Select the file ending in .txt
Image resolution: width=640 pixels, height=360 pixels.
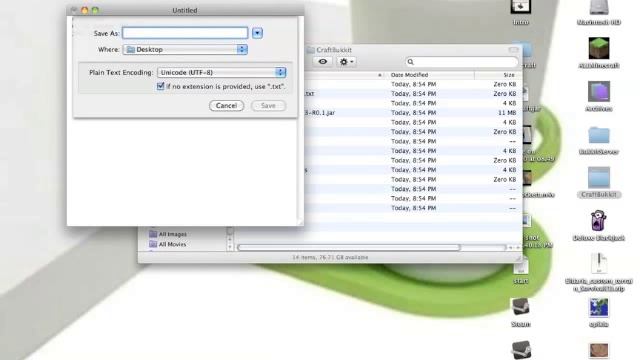(310, 94)
